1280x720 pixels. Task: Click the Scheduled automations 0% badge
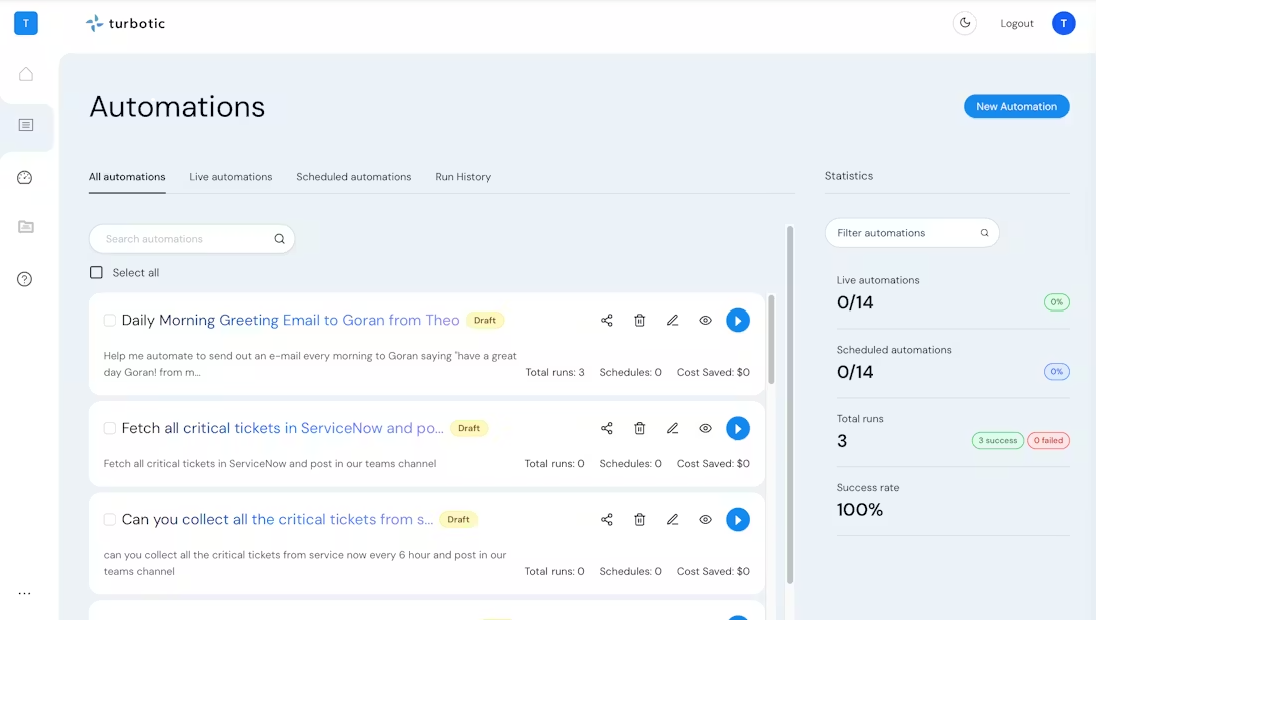click(1057, 371)
